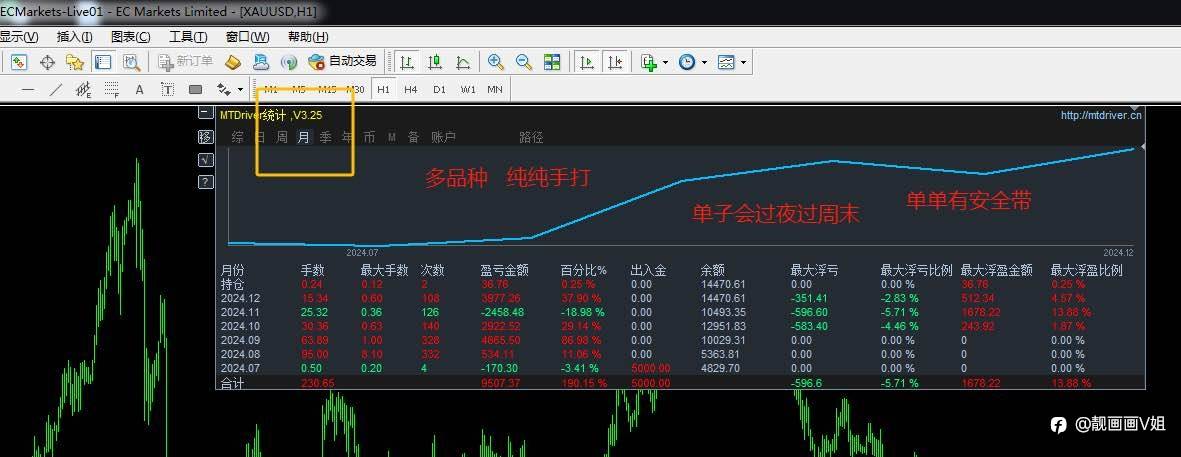This screenshot has height=457, width=1181.
Task: Select the gray rectangle shape tool
Action: coord(195,90)
